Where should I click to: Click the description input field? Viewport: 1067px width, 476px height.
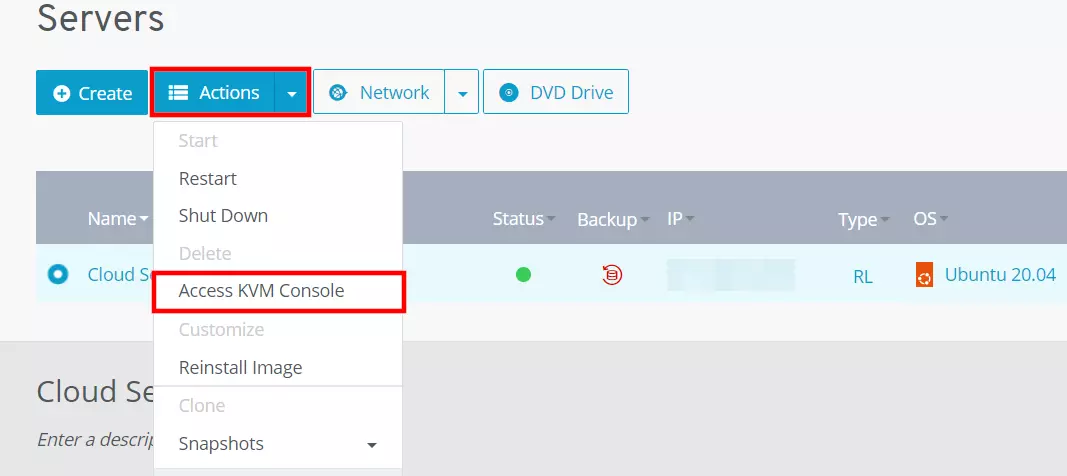tap(95, 439)
